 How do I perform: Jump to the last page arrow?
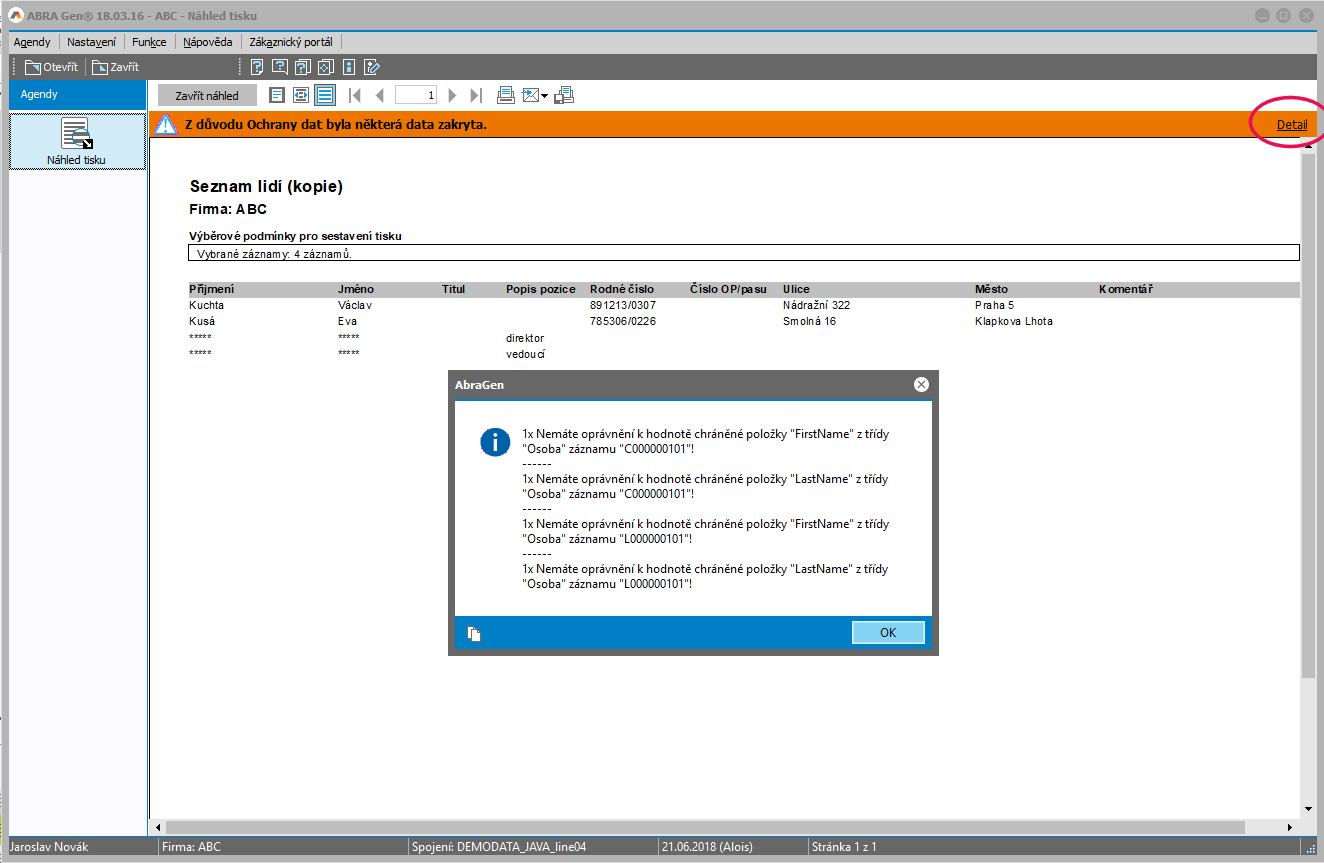pyautogui.click(x=476, y=95)
